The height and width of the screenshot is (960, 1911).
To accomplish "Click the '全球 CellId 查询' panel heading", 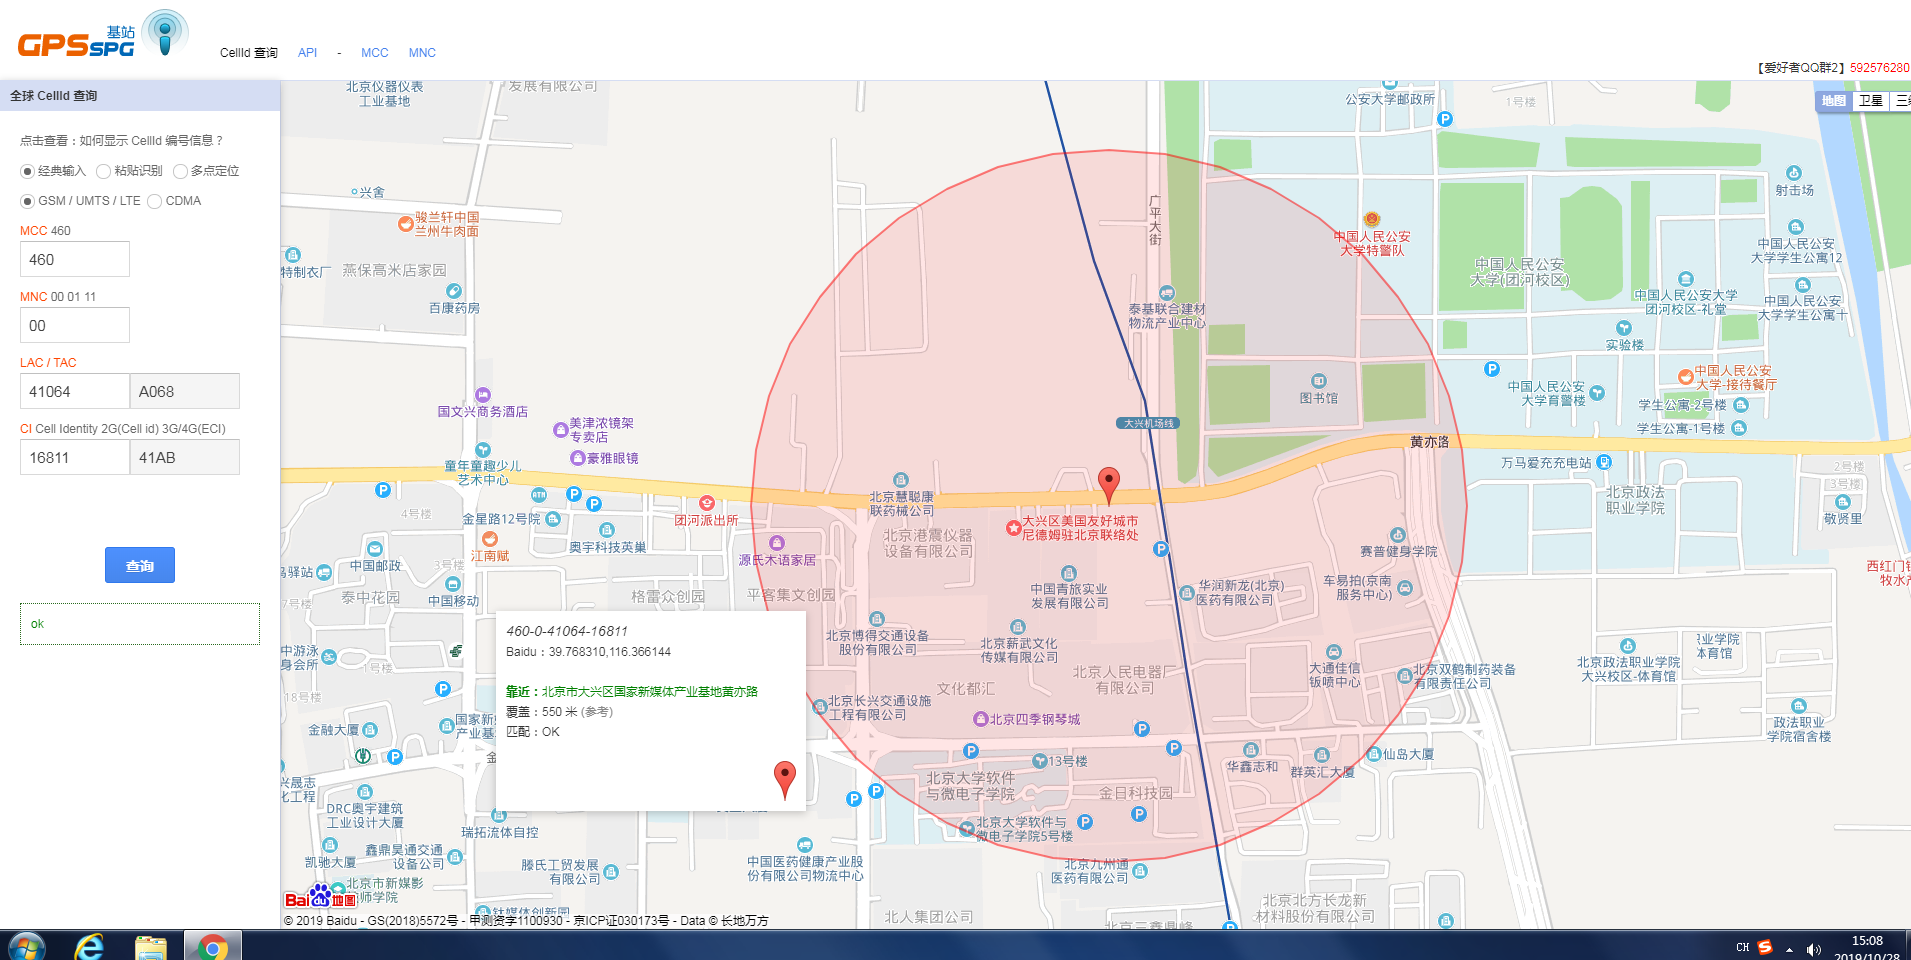I will (x=54, y=96).
